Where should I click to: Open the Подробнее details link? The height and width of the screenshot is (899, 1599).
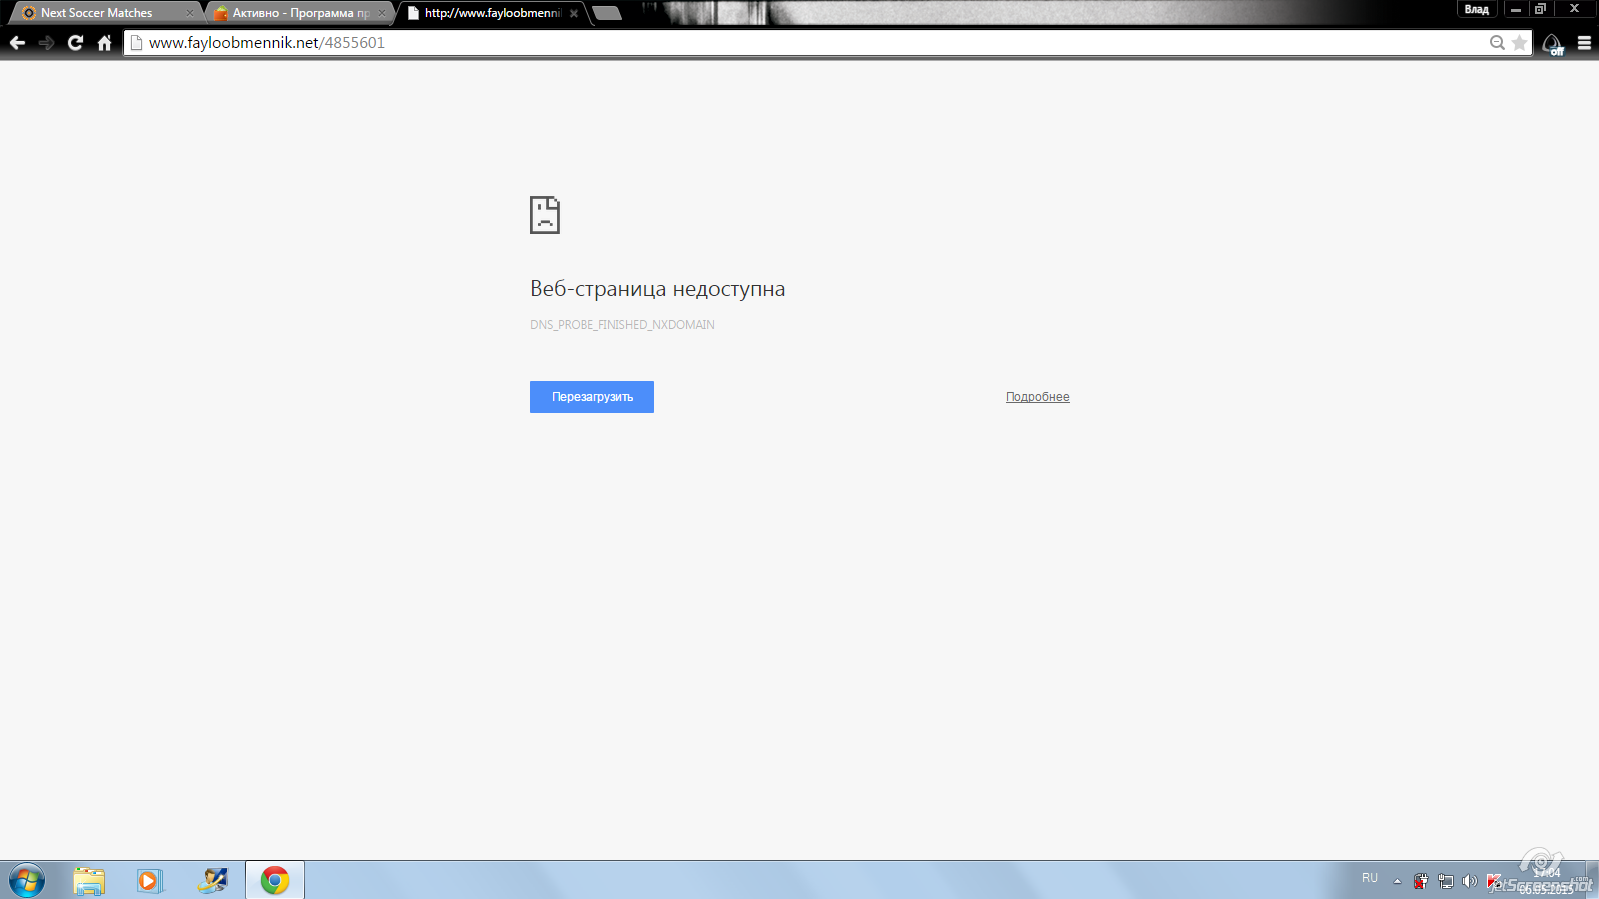tap(1038, 397)
